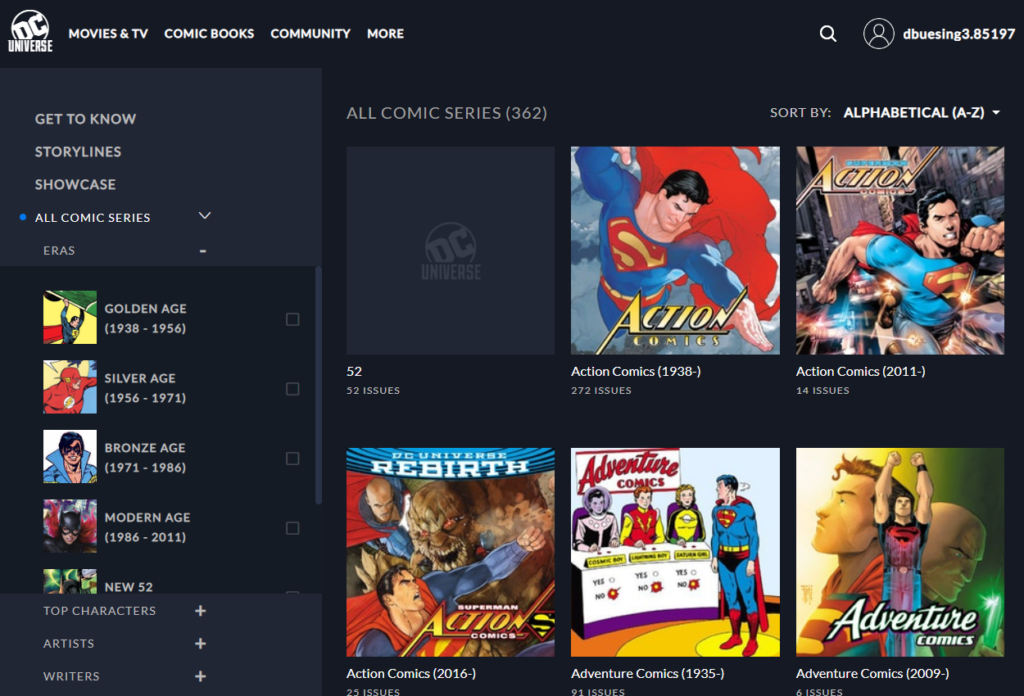Open the Movies & TV menu
Screen dimensions: 1024x696
pyautogui.click(x=108, y=33)
